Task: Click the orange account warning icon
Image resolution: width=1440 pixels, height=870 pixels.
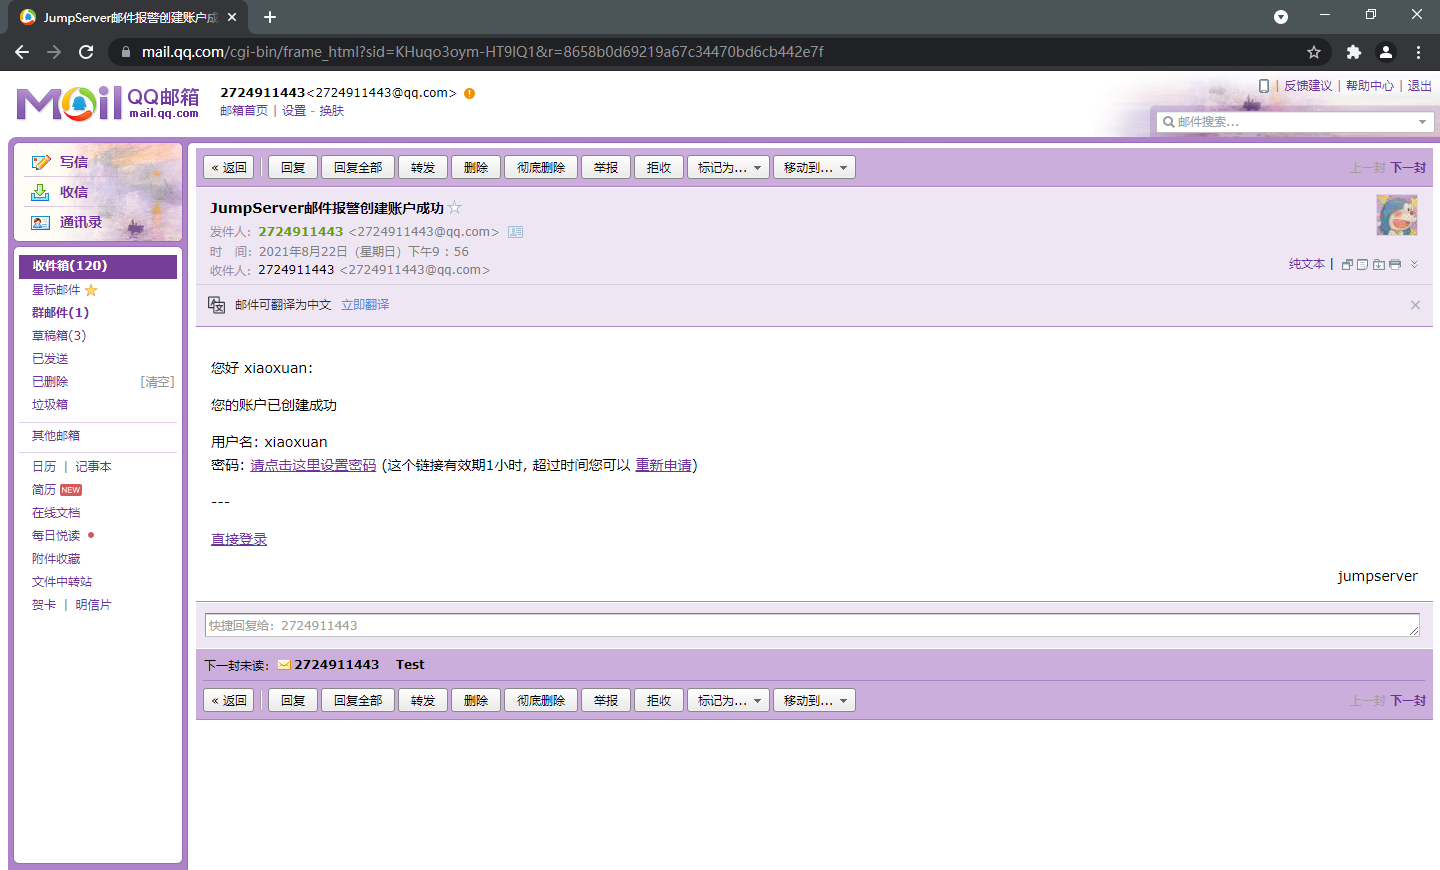Action: tap(469, 93)
